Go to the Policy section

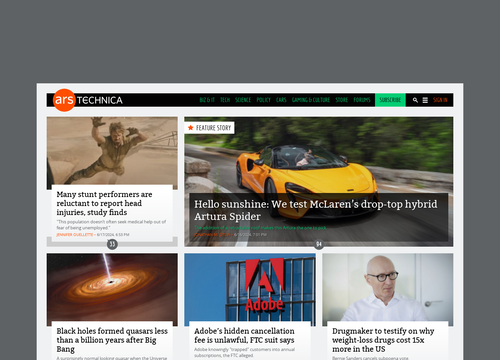(x=264, y=100)
